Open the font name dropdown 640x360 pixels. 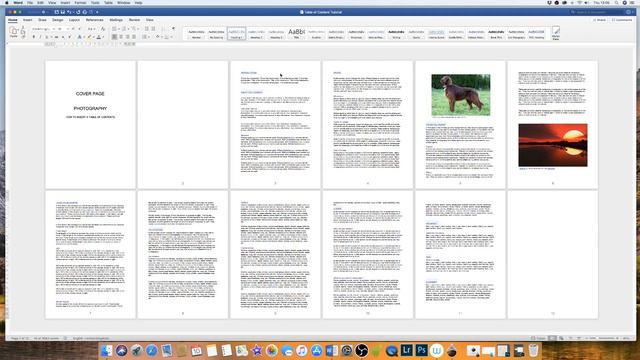[x=53, y=29]
